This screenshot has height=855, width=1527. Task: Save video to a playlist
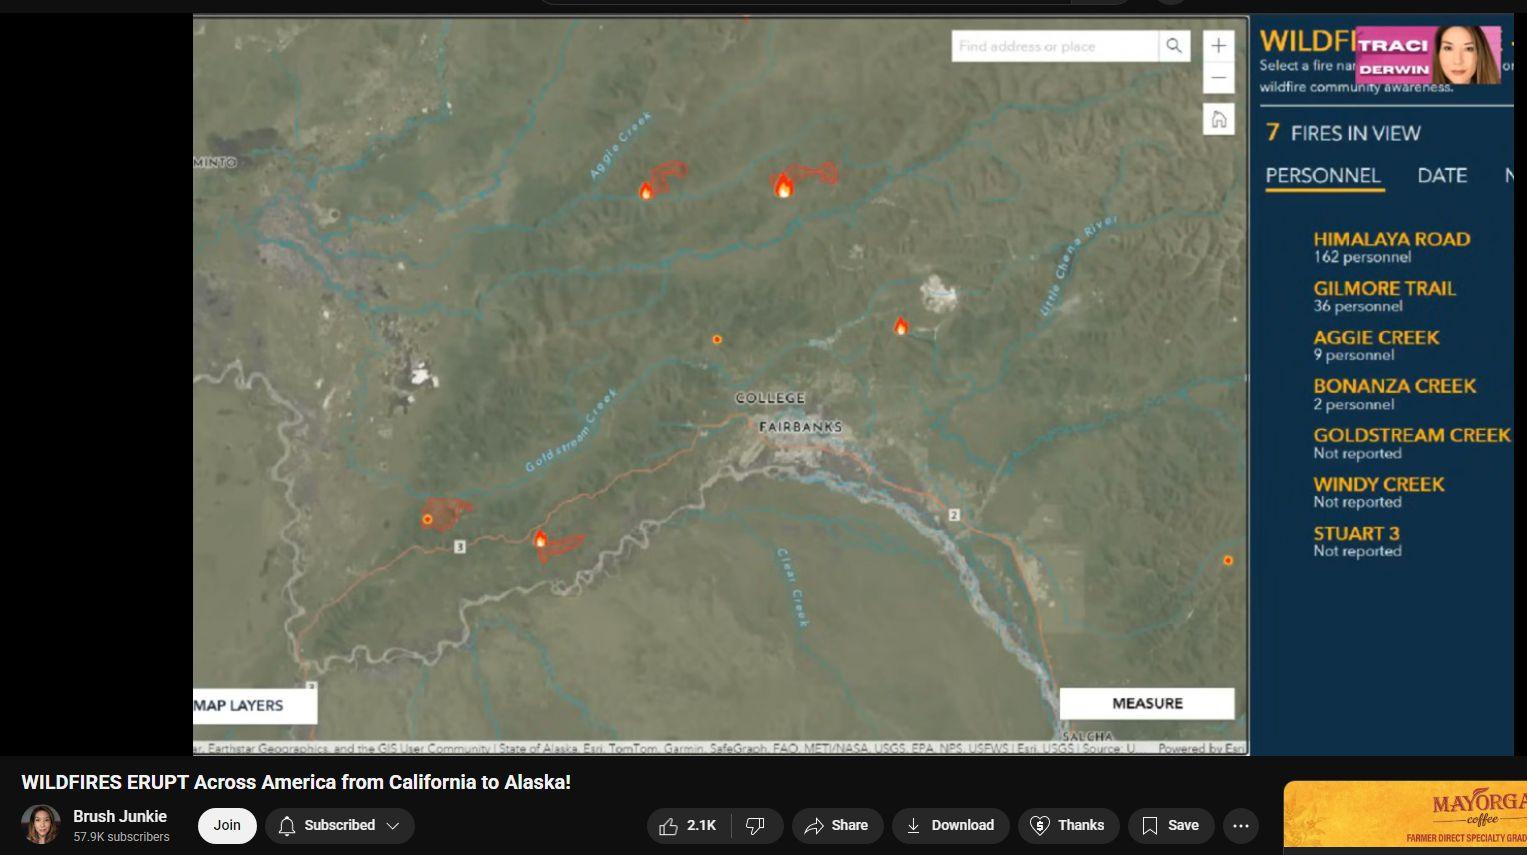tap(1170, 825)
